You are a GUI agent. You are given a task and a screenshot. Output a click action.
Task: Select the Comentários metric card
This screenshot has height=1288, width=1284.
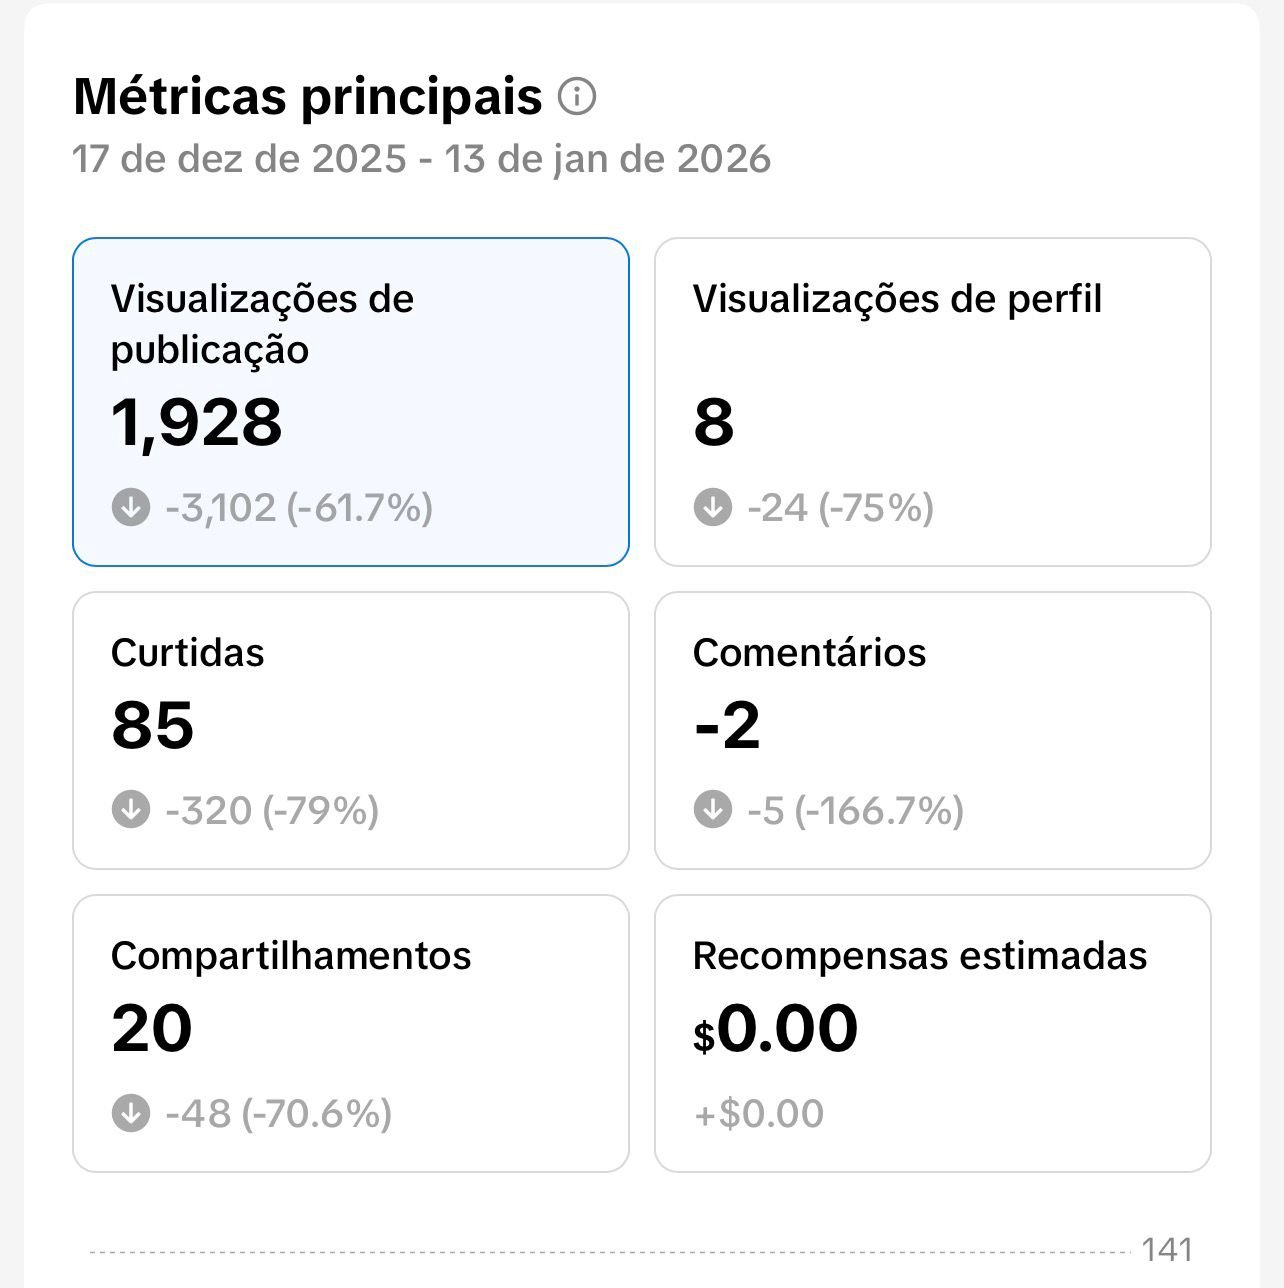[932, 730]
